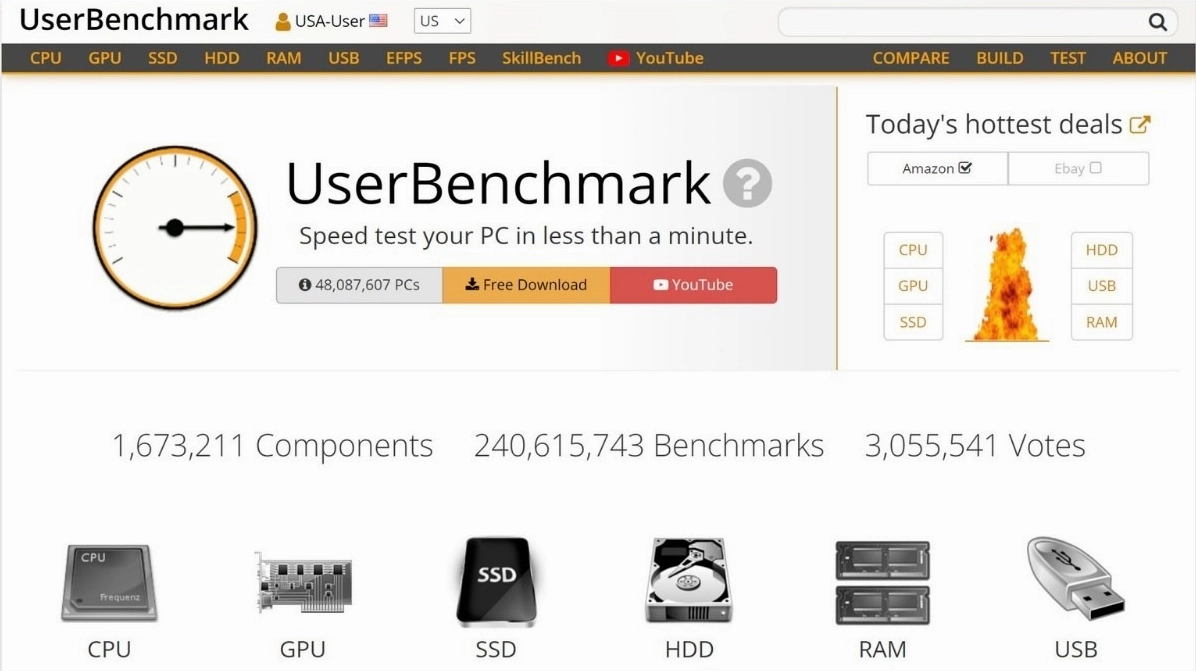Expand Today's hottest deals external link
The image size is (1196, 671).
[1140, 123]
